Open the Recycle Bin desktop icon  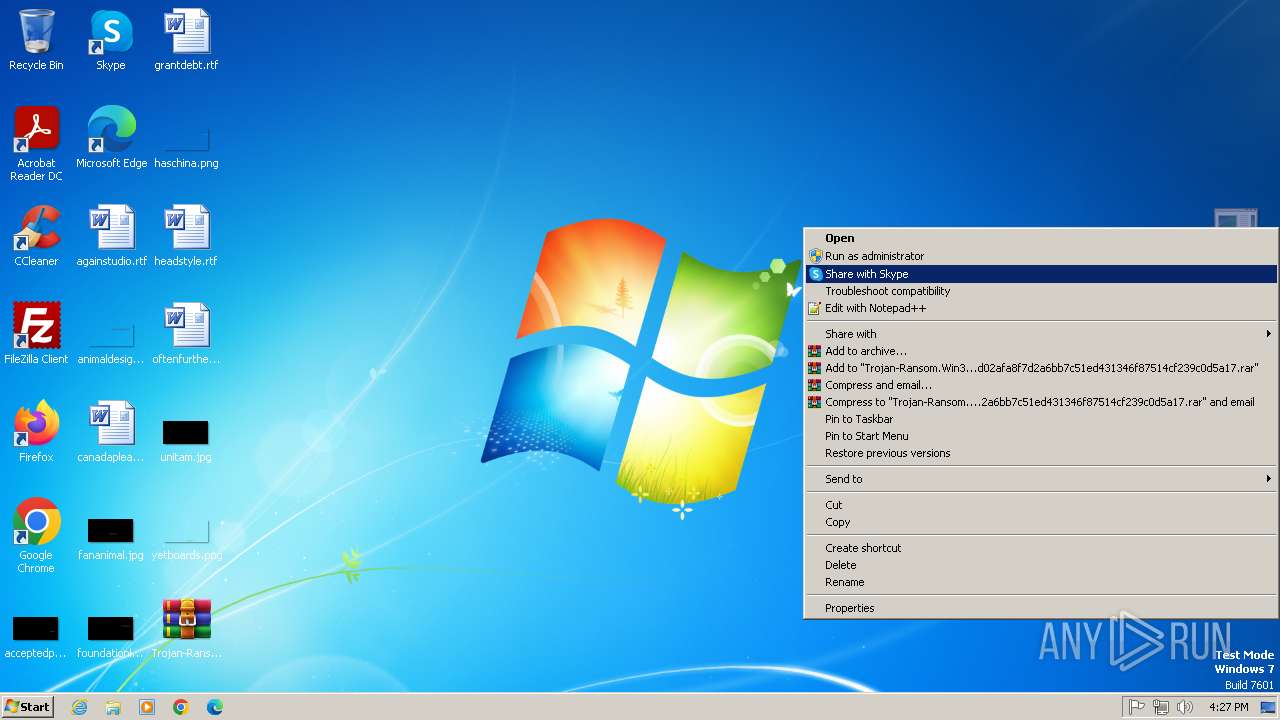tap(36, 40)
